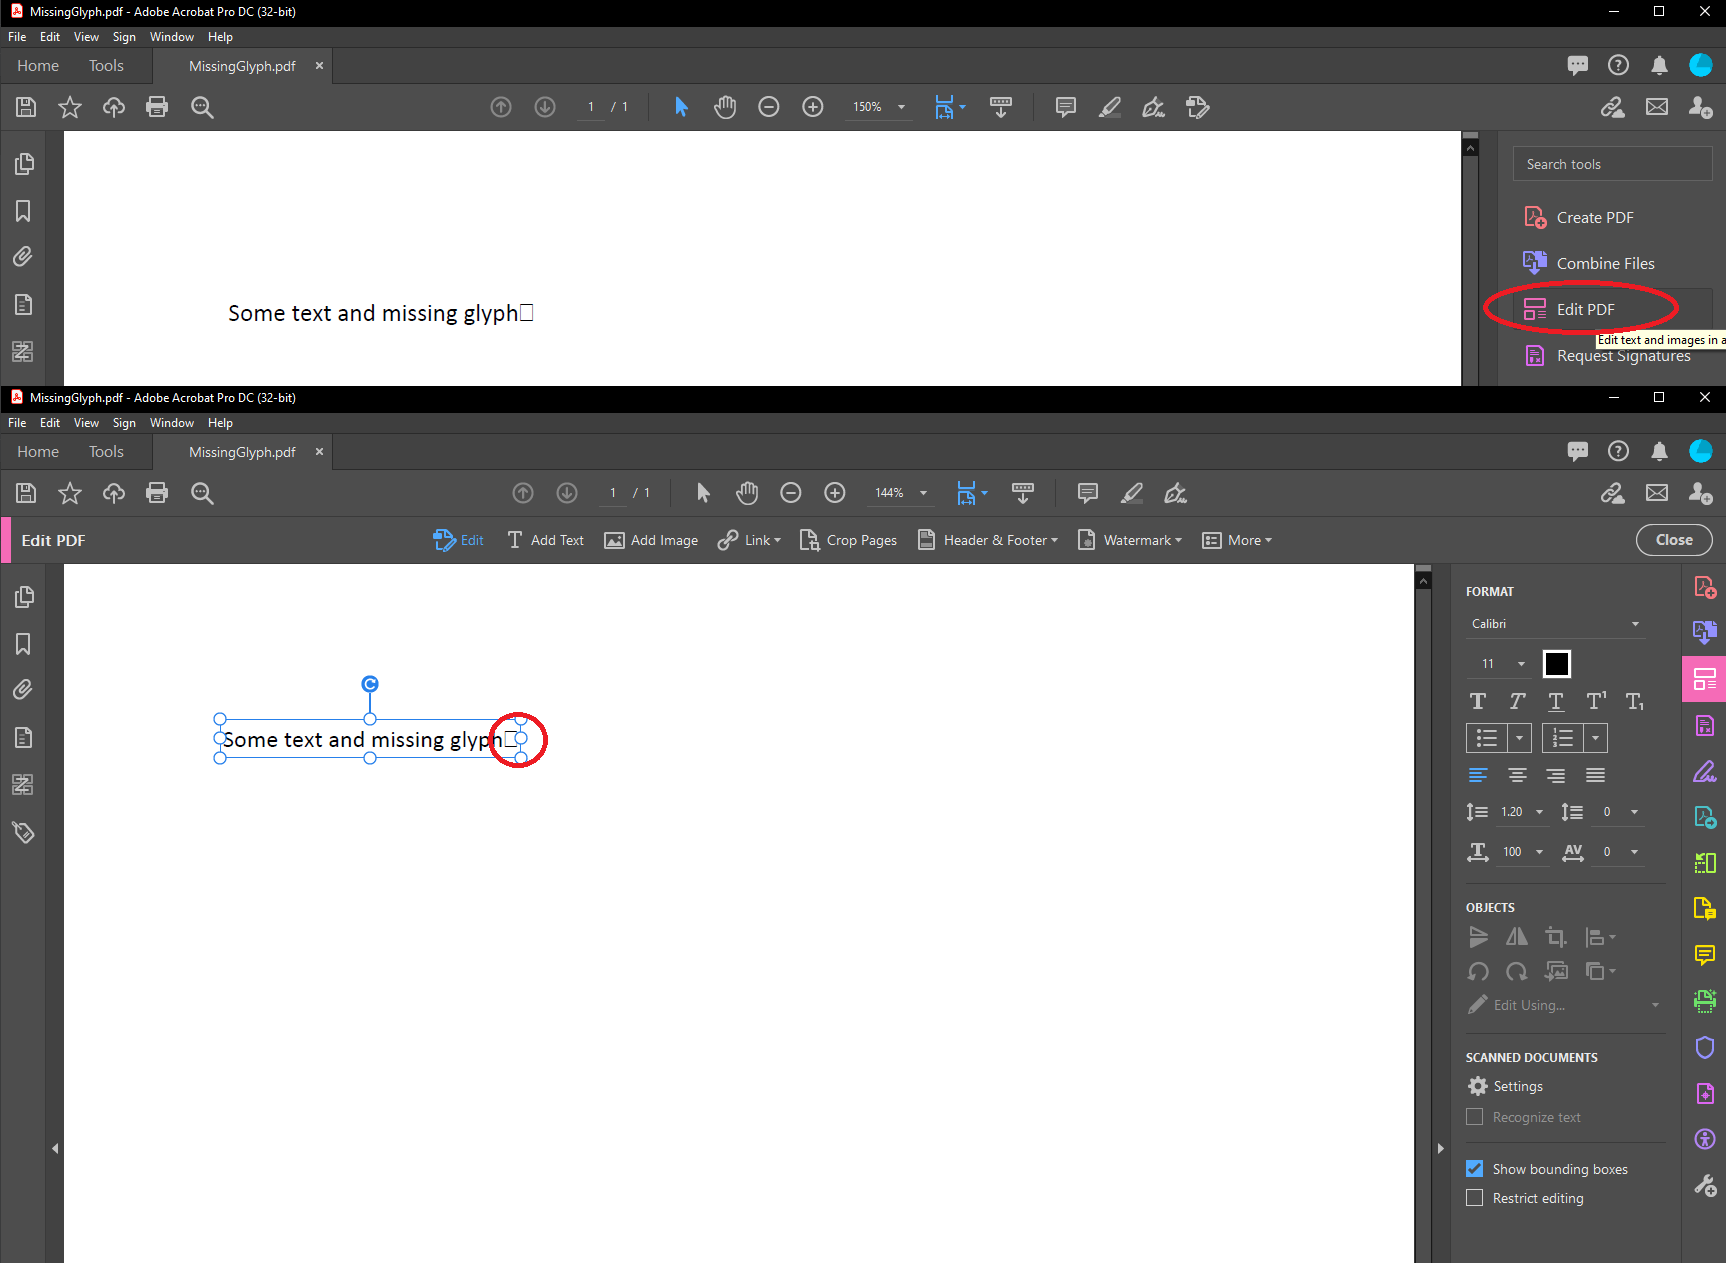Image resolution: width=1726 pixels, height=1263 pixels.
Task: Open Edit PDF from tools list
Action: click(x=1585, y=310)
